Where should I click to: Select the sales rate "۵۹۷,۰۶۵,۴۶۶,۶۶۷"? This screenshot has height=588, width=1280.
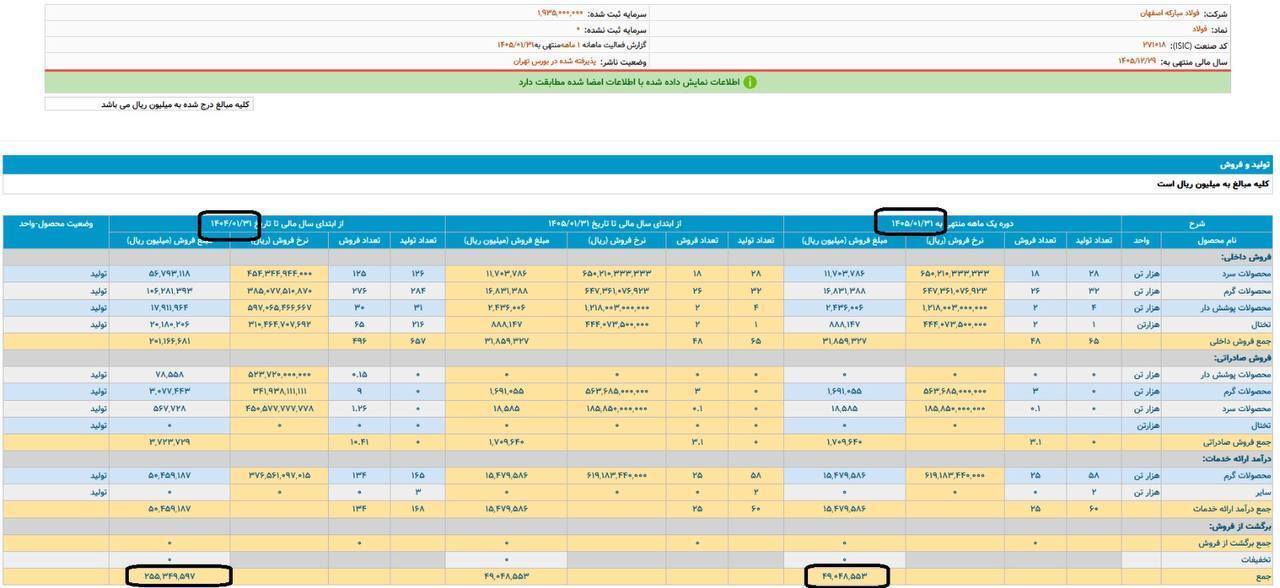click(278, 307)
